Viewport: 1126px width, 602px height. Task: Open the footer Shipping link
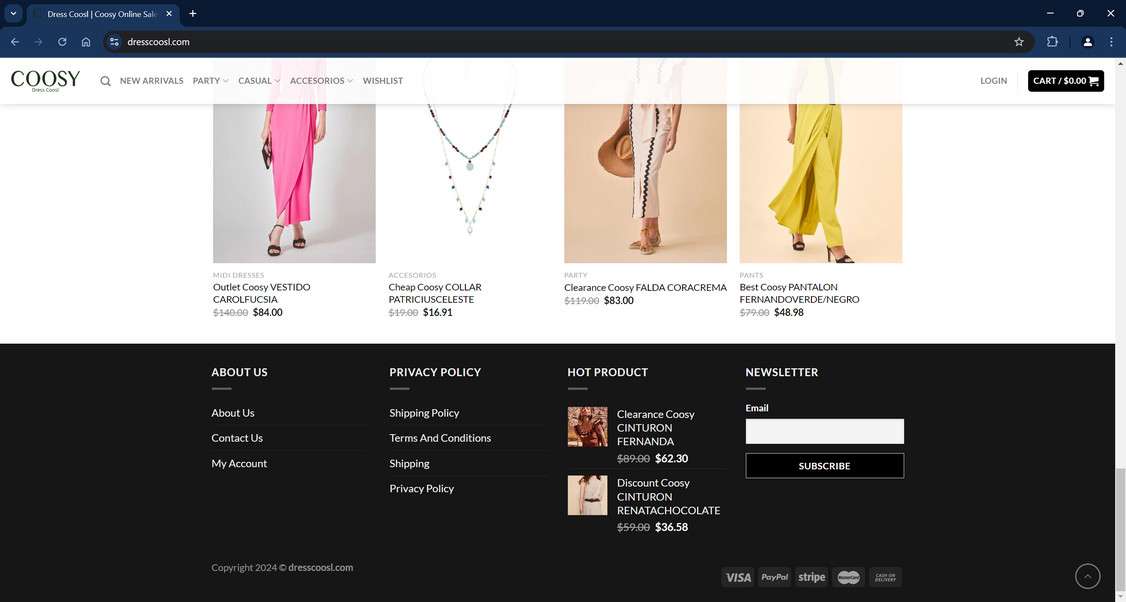409,463
